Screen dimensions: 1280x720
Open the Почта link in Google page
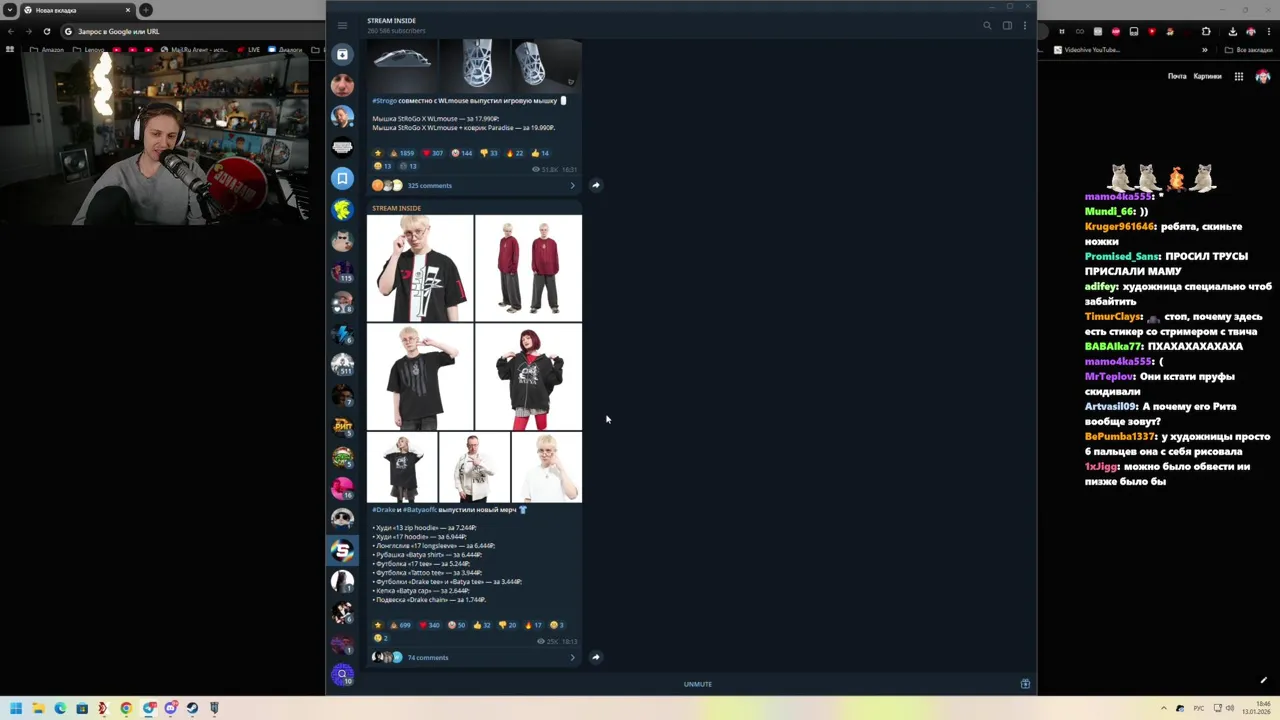pyautogui.click(x=1177, y=76)
